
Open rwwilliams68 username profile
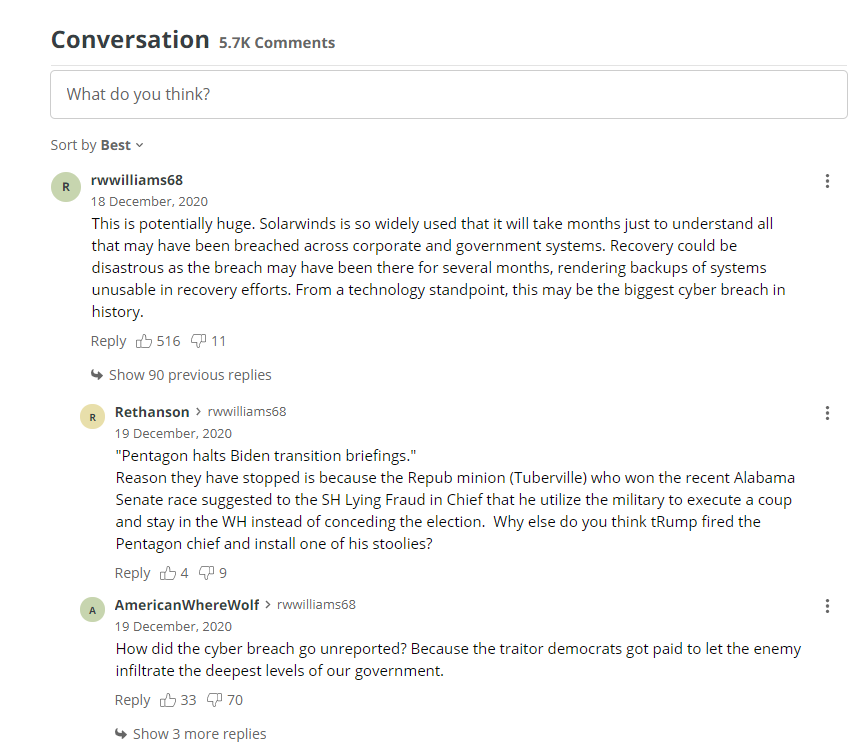click(137, 180)
